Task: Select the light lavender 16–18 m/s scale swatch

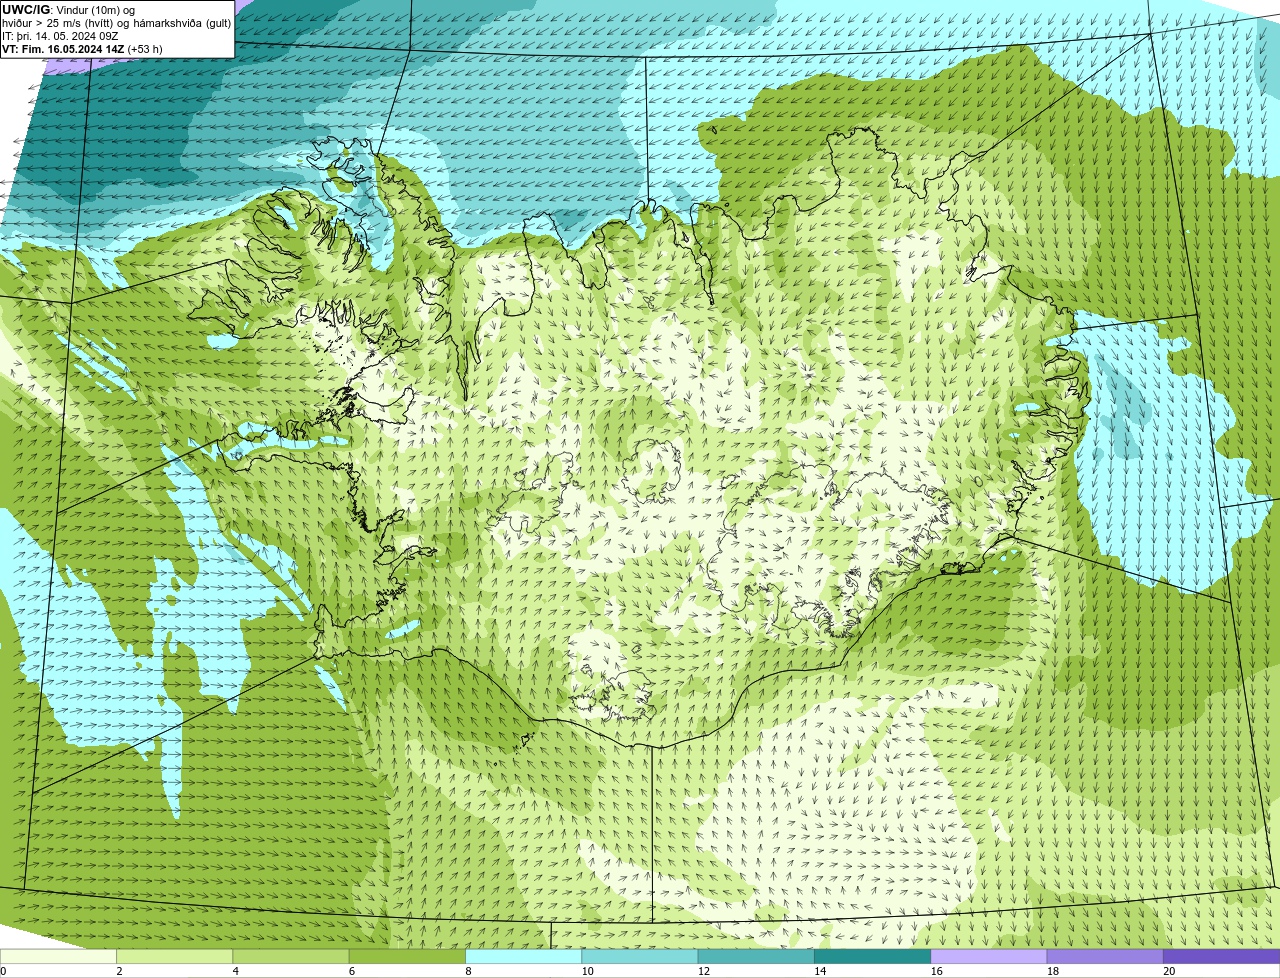Action: click(x=989, y=957)
